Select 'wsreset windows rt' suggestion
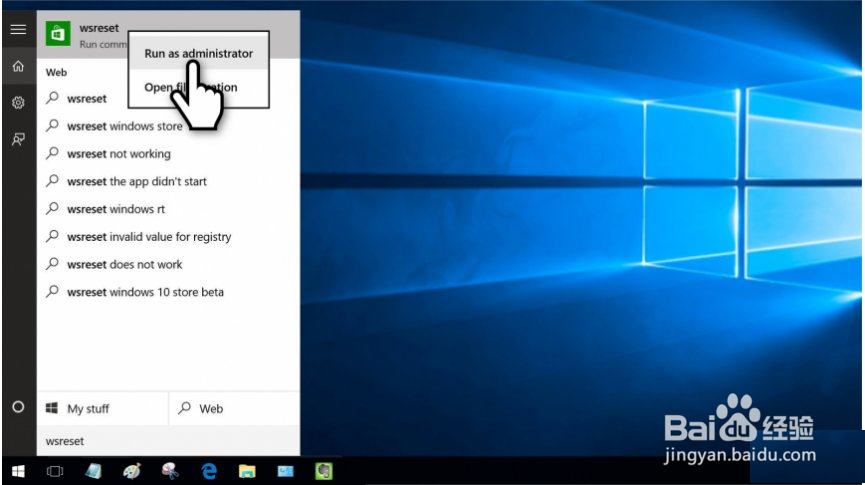865x485 pixels. click(x=168, y=209)
